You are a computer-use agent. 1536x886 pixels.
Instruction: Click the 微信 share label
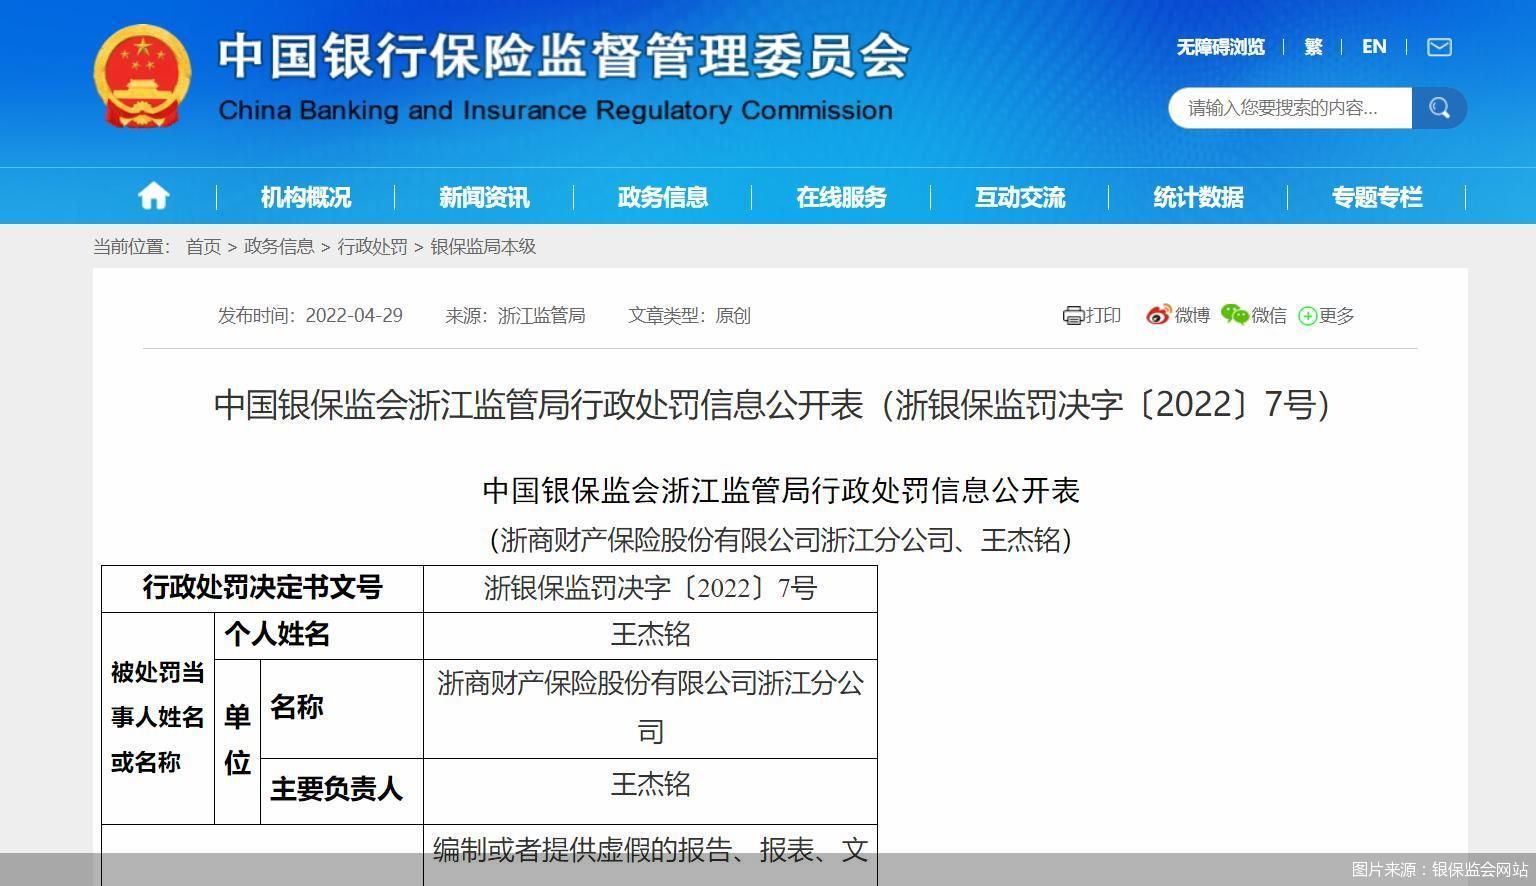(x=1269, y=316)
